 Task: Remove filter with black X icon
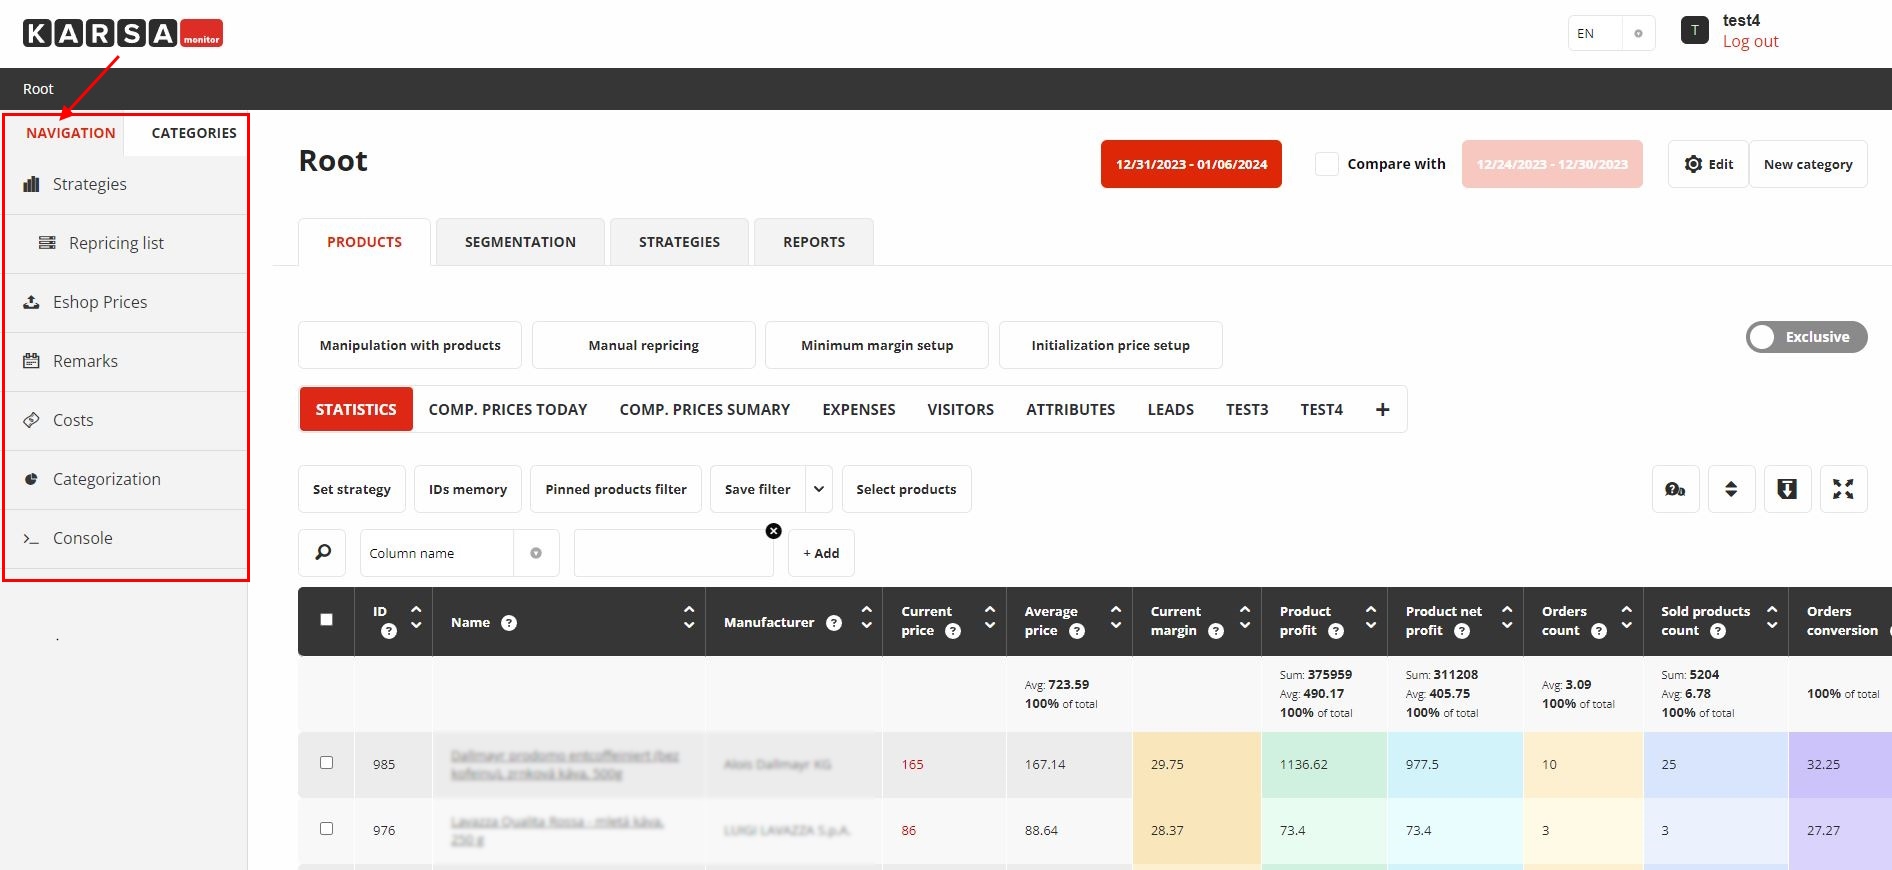point(773,531)
